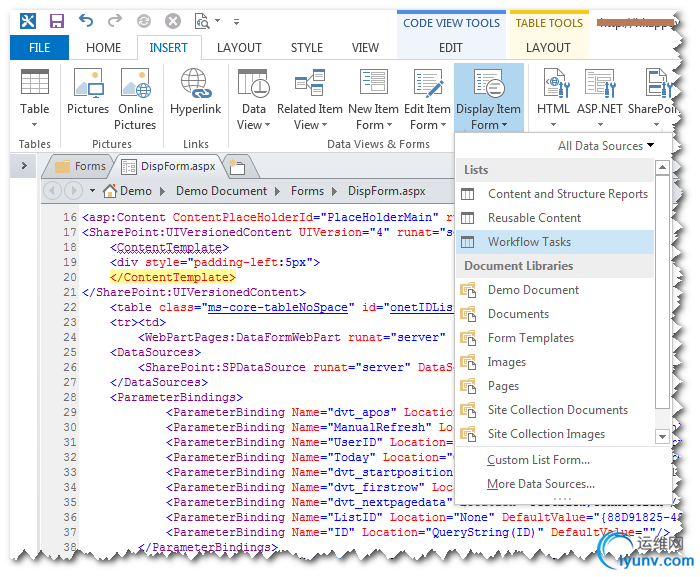
Task: Expand the Edit Item Form dropdown arrow
Action: click(443, 125)
